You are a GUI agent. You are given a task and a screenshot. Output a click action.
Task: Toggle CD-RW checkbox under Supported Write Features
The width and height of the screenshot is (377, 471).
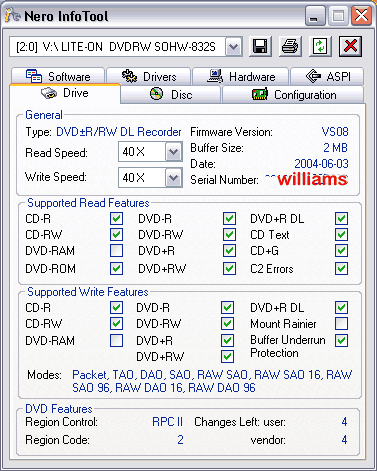pyautogui.click(x=116, y=323)
